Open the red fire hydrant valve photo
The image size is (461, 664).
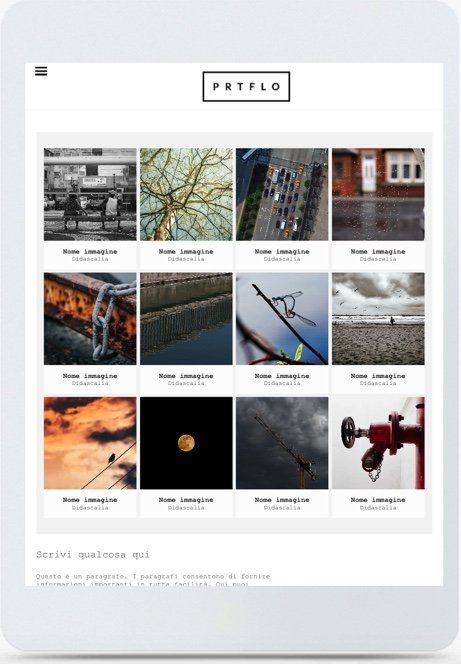point(378,443)
